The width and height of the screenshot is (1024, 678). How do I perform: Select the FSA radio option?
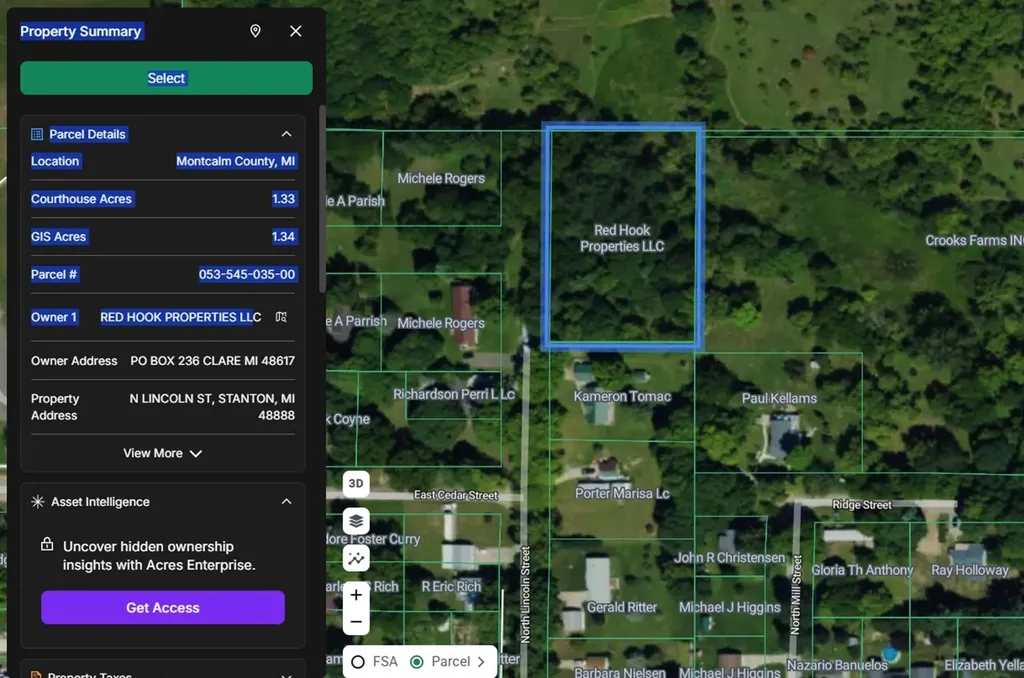click(x=358, y=662)
